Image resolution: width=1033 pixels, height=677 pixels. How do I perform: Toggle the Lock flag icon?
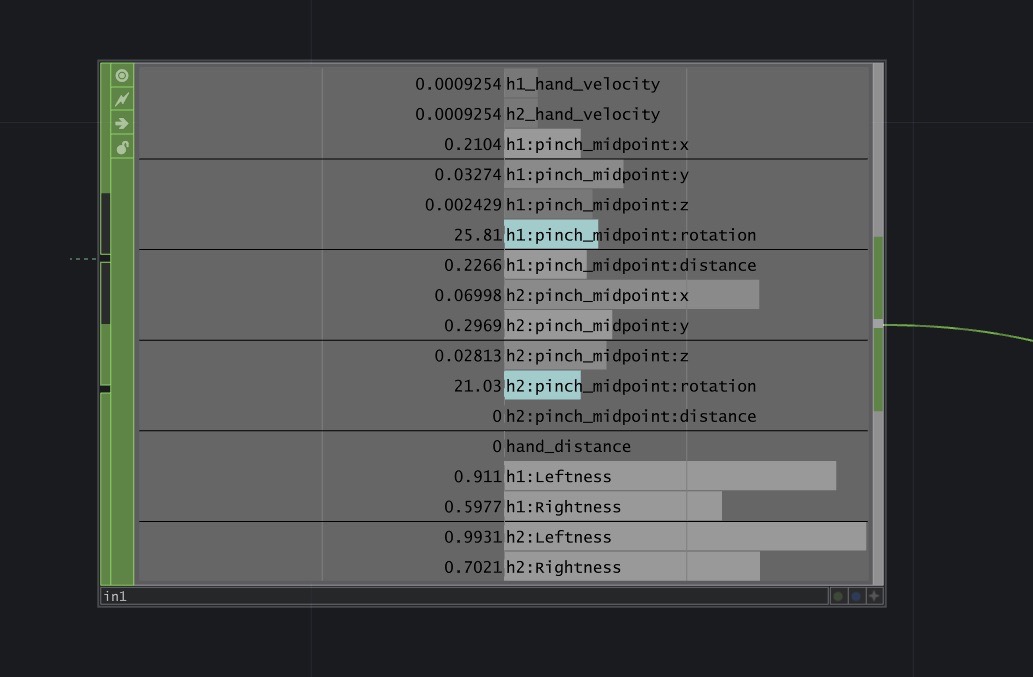pyautogui.click(x=122, y=148)
